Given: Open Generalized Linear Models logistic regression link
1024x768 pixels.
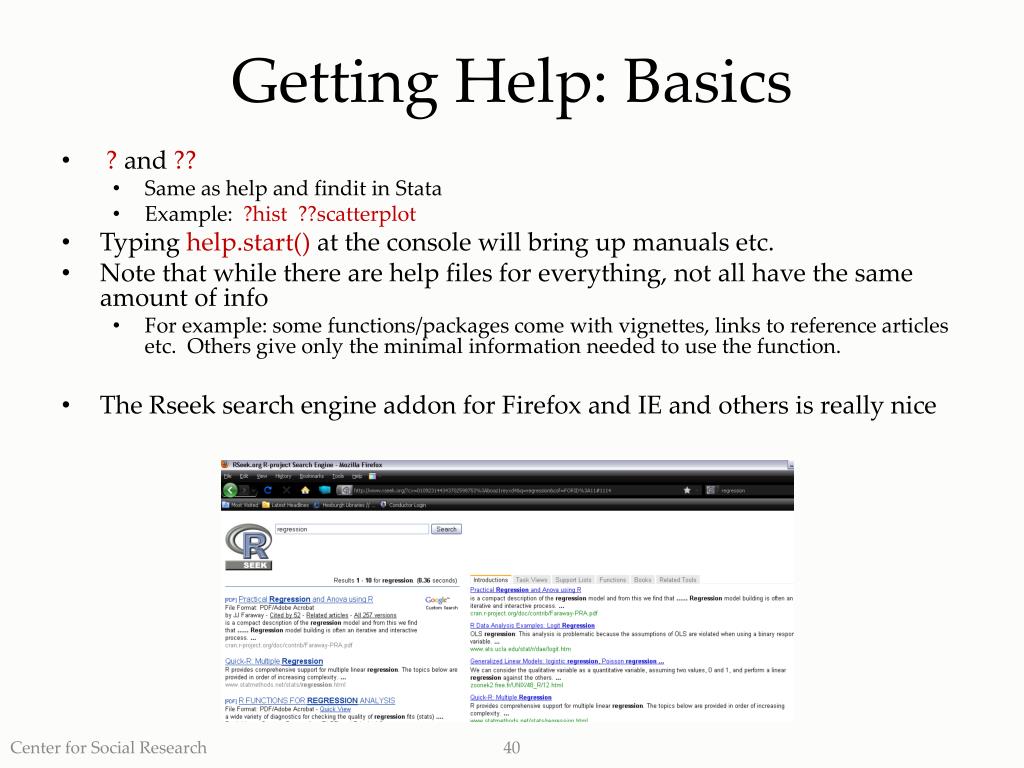Looking at the screenshot, I should (x=567, y=662).
